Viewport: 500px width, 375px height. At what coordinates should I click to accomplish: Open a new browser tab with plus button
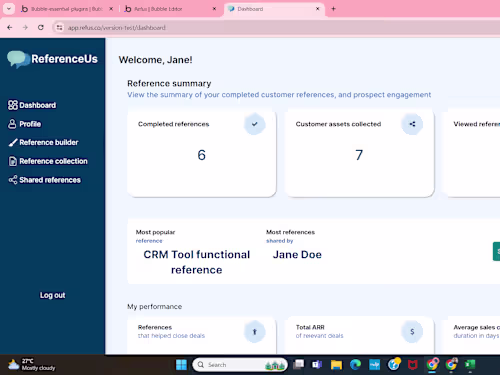[x=333, y=9]
